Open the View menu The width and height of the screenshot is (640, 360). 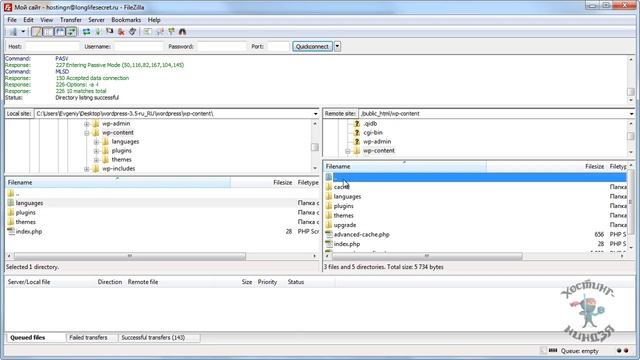coord(47,20)
